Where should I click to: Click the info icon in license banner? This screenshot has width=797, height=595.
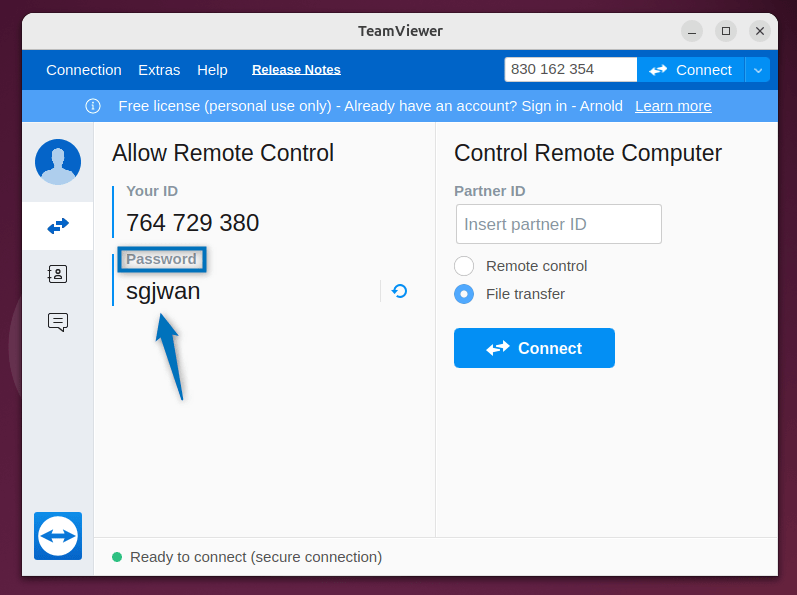click(93, 106)
